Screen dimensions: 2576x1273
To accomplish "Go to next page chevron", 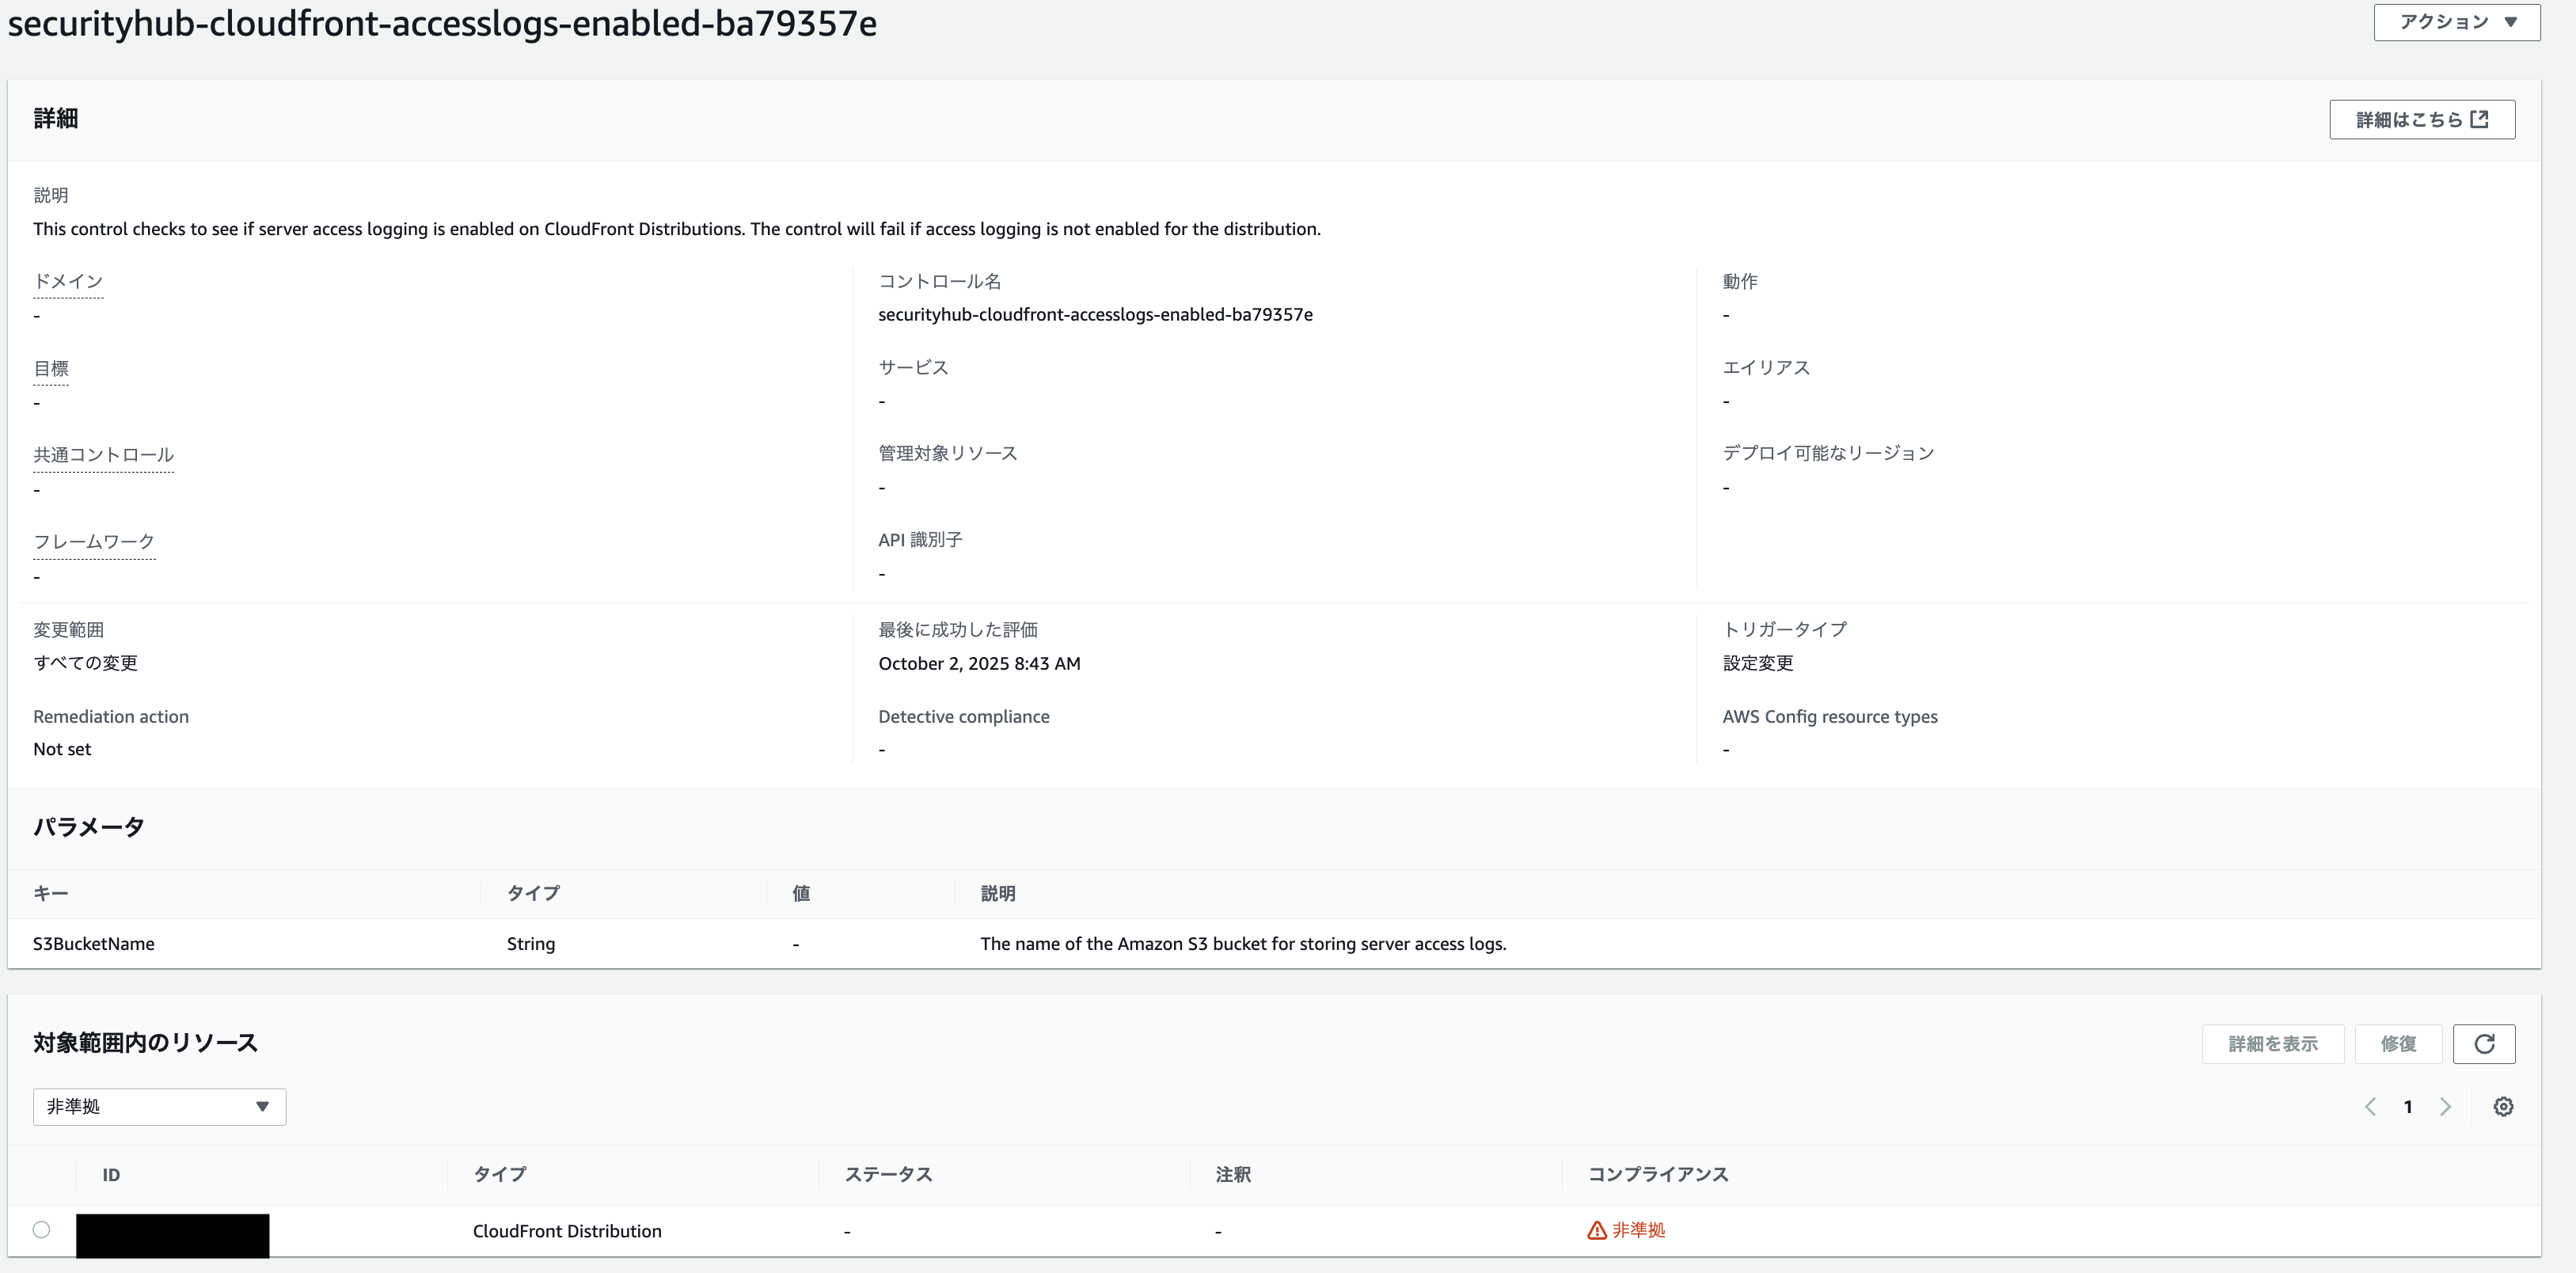I will [x=2446, y=1107].
